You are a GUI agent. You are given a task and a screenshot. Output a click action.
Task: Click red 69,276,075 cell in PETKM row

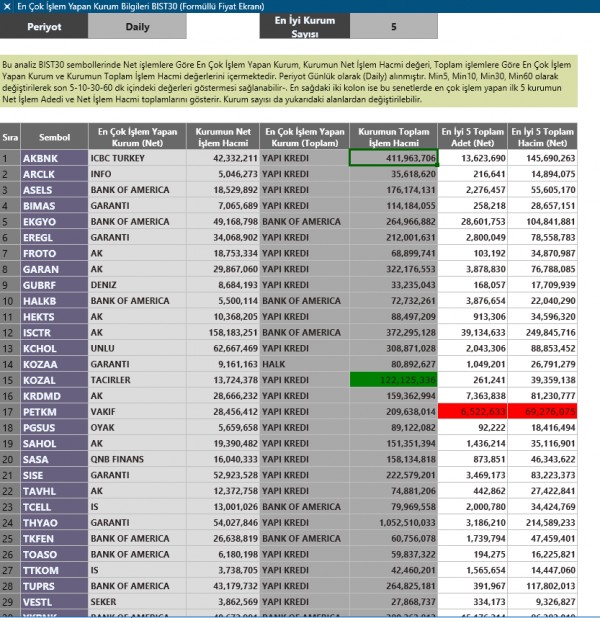[542, 411]
